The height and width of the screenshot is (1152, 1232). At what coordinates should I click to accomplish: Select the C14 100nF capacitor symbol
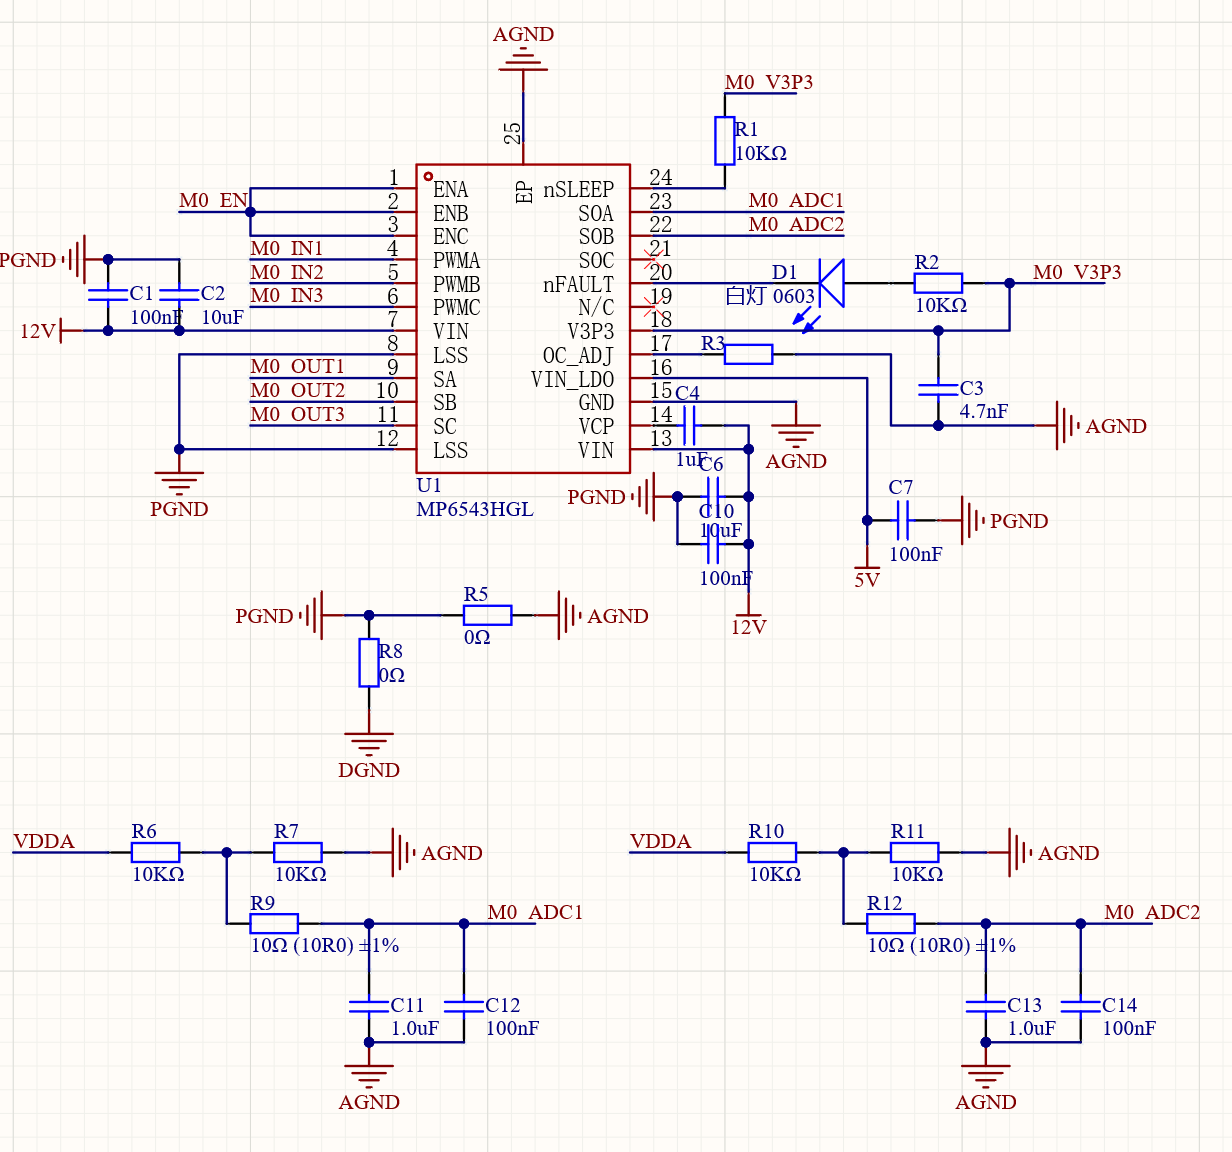click(1080, 1005)
